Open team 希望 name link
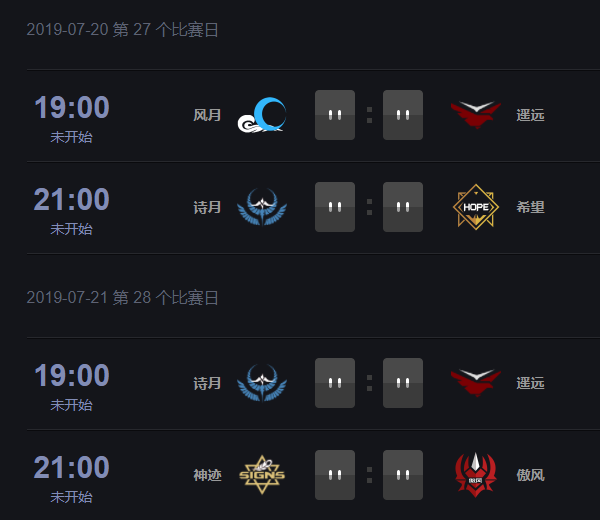 531,207
